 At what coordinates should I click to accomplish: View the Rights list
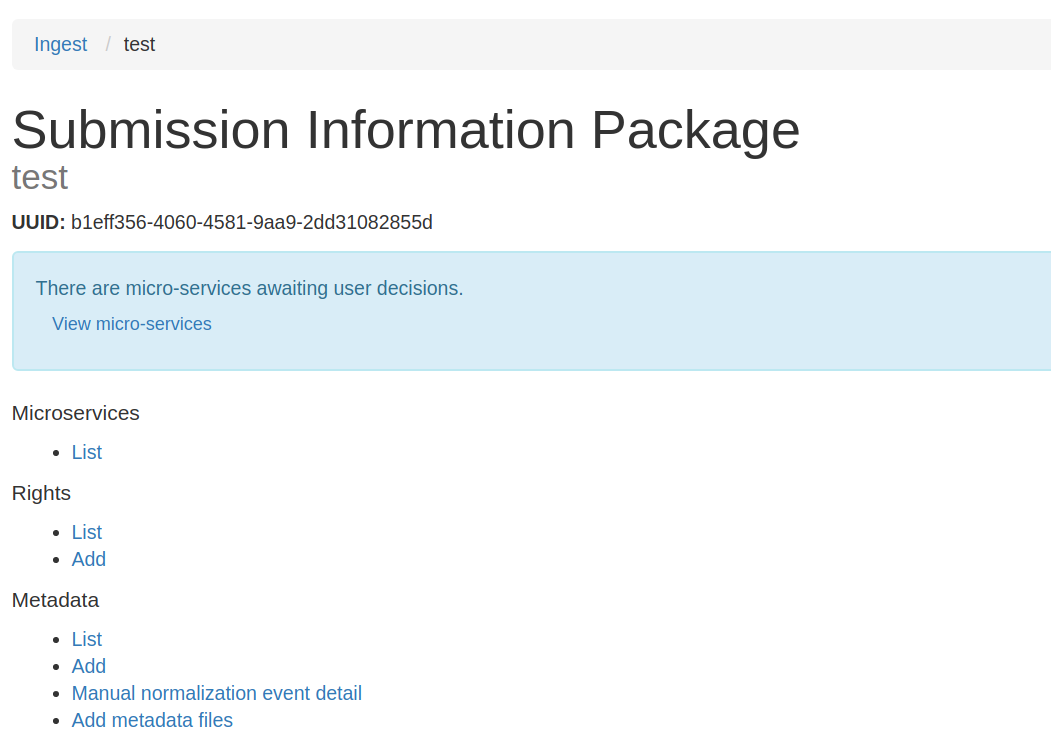coord(86,532)
